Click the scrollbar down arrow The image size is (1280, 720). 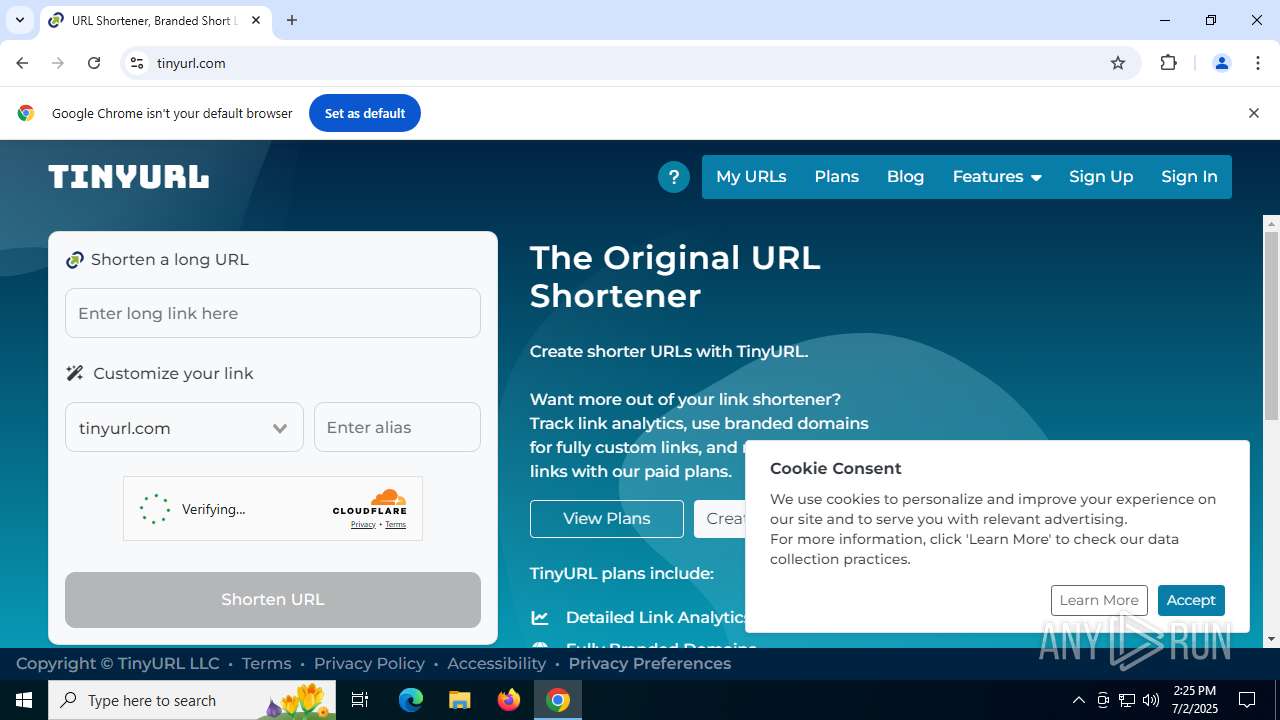pos(1271,639)
